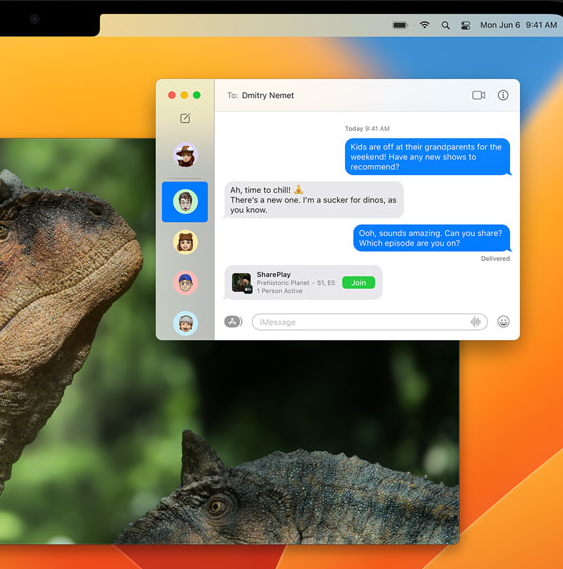The width and height of the screenshot is (563, 569).
Task: Click the '1 Person Active' SharePlay label
Action: [280, 291]
